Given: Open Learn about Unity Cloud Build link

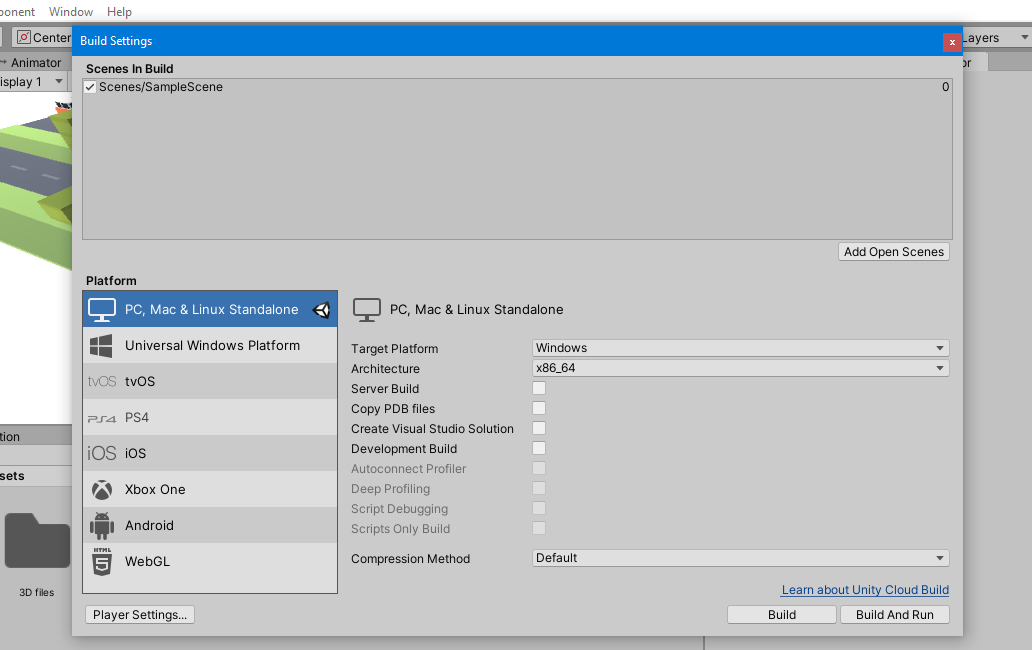Looking at the screenshot, I should pos(865,590).
